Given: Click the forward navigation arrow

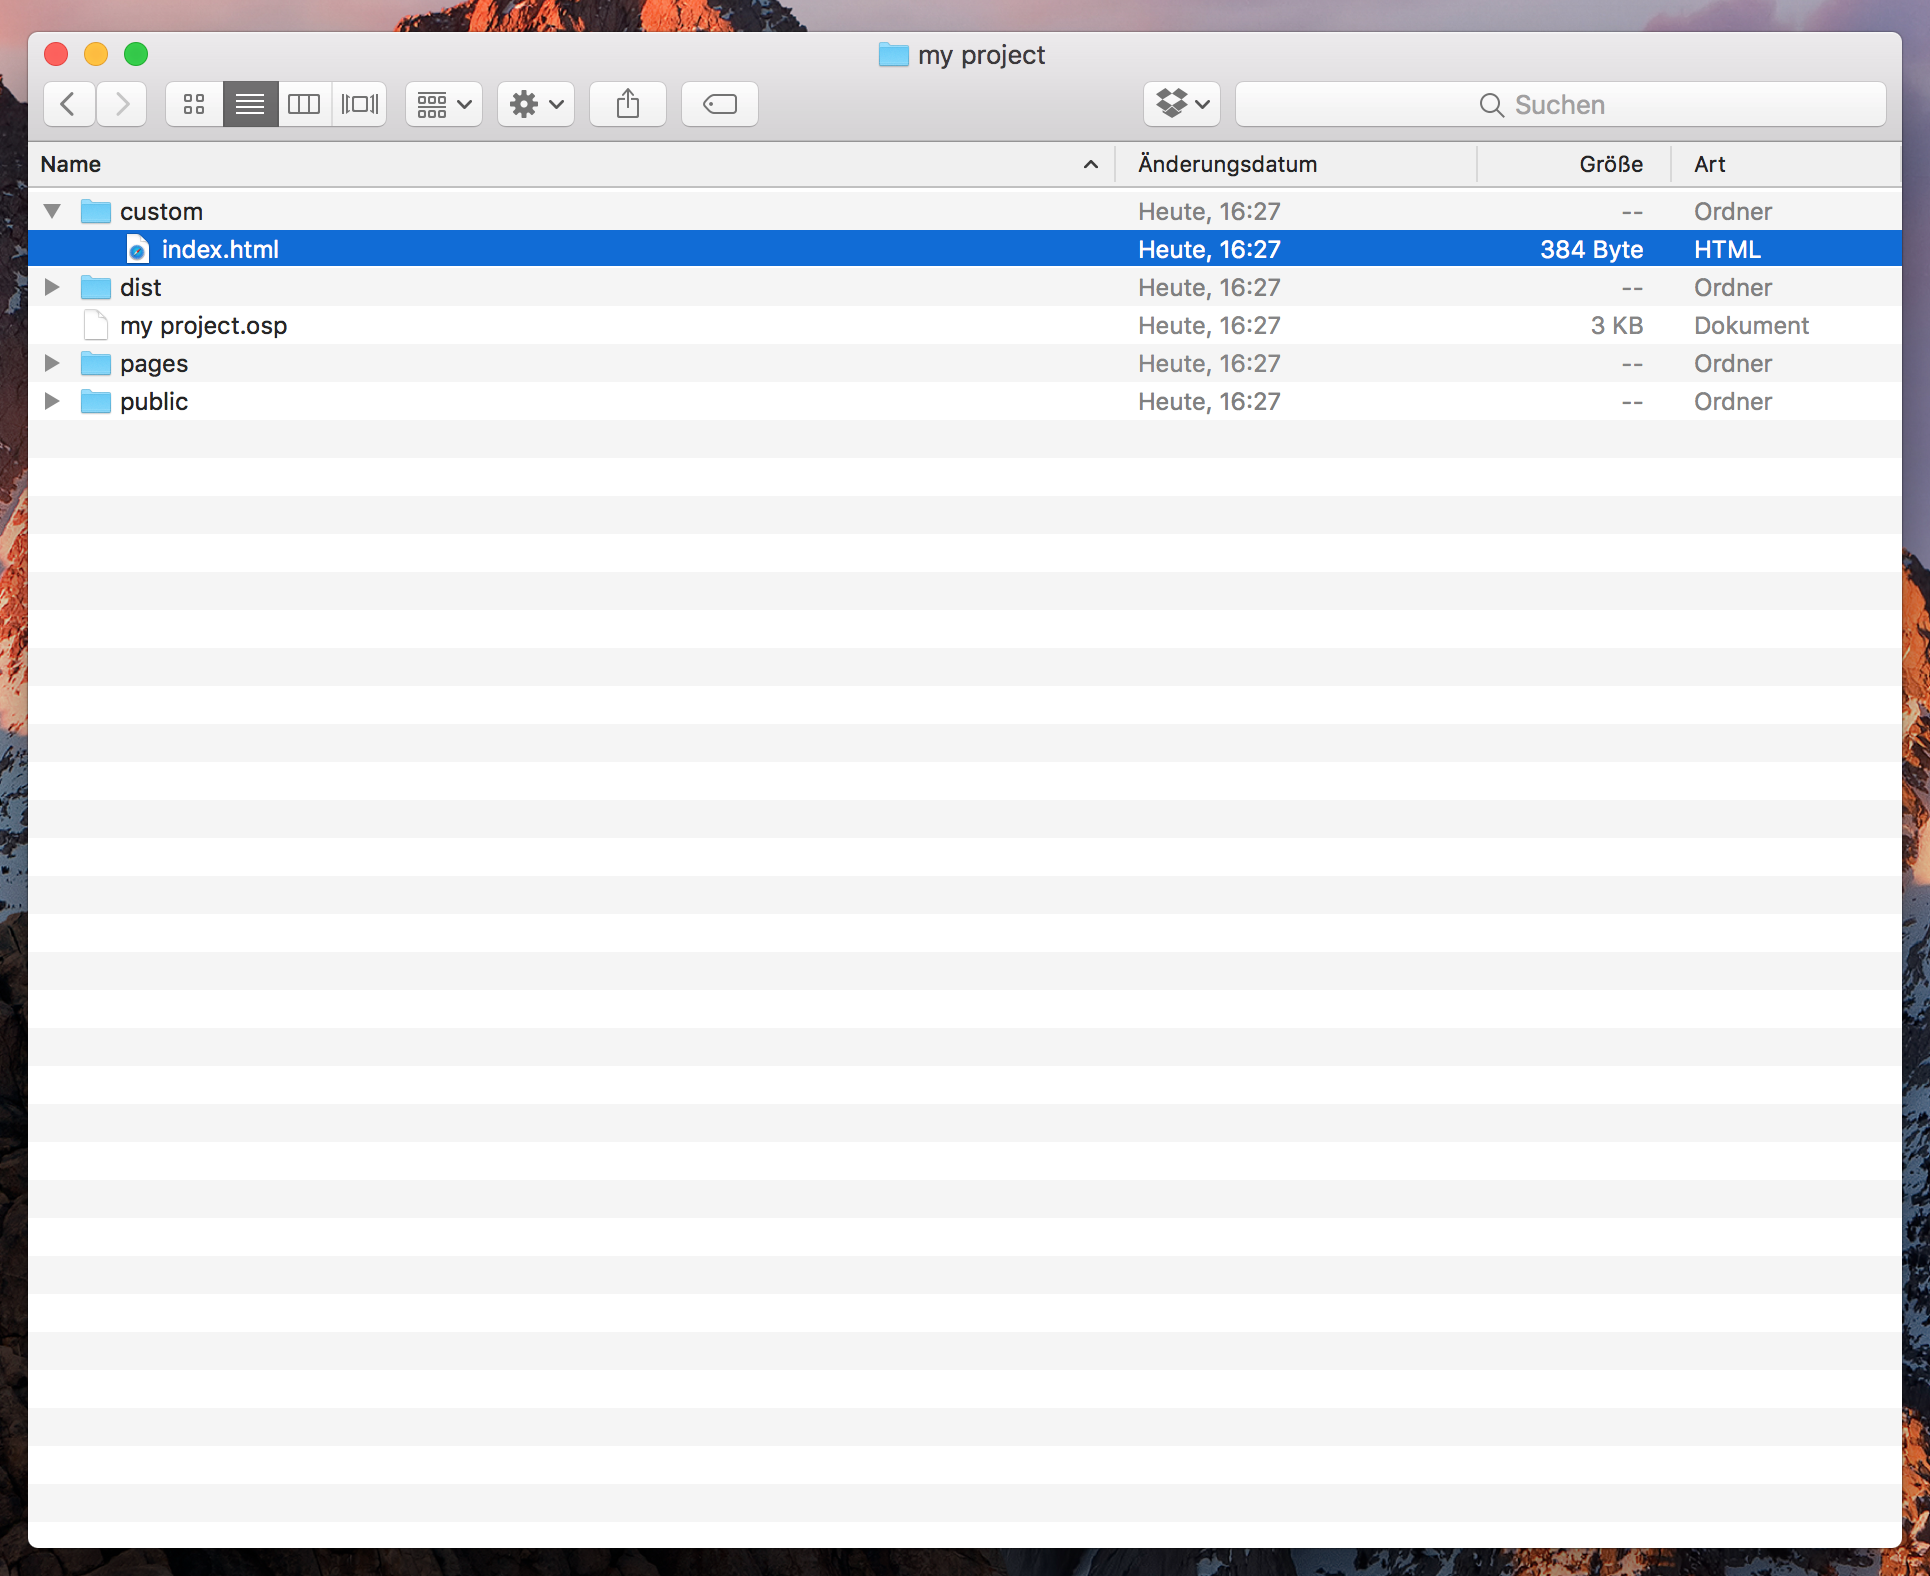Looking at the screenshot, I should coord(122,104).
